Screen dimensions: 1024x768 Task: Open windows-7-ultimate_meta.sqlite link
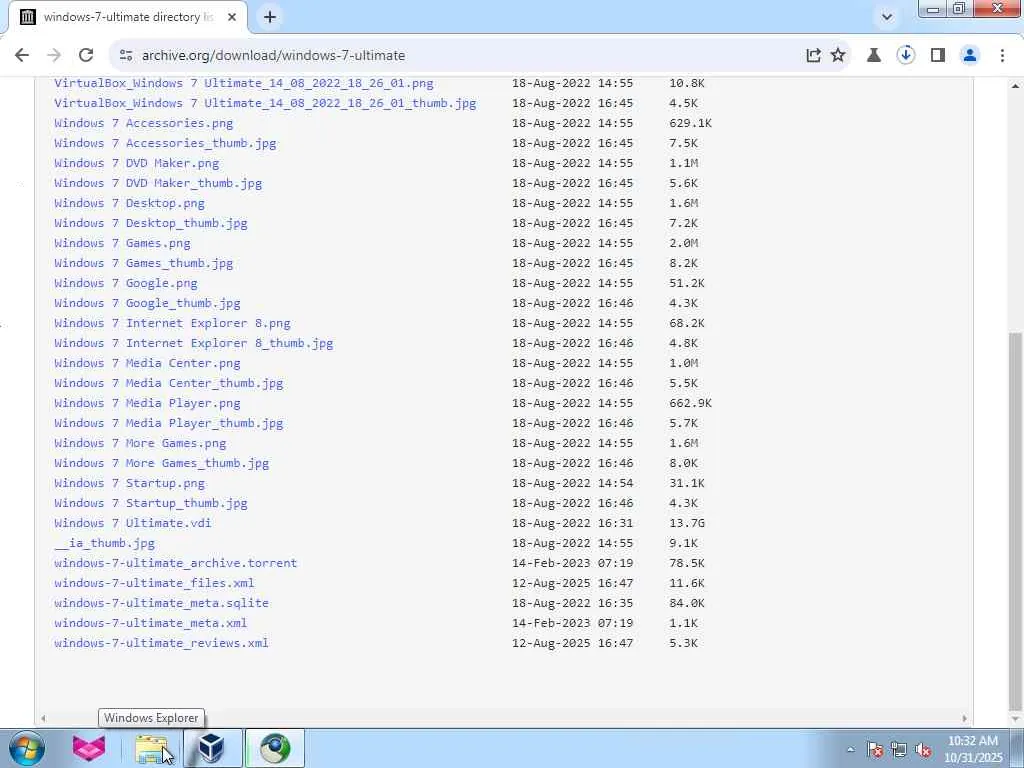161,603
